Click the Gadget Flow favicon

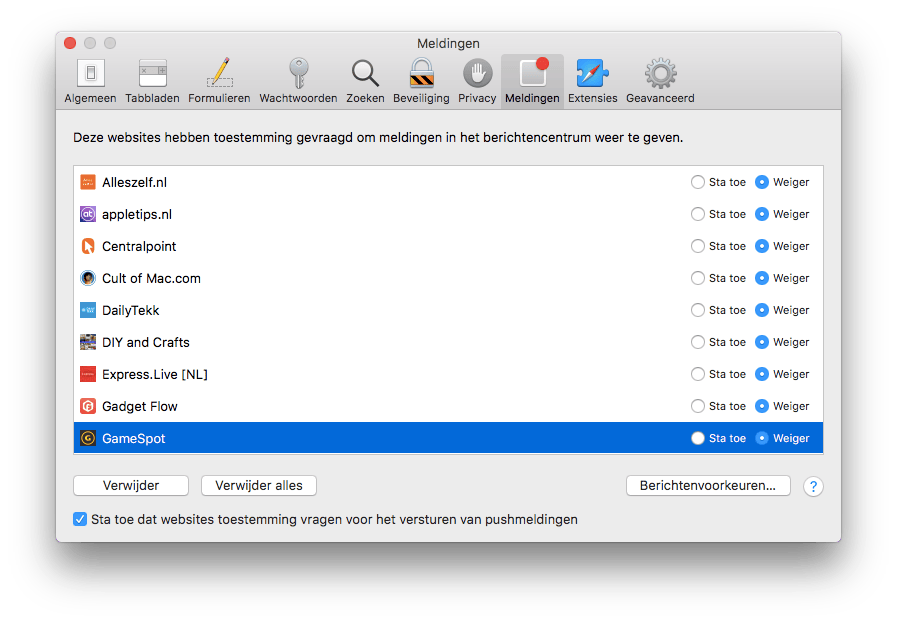[x=88, y=406]
